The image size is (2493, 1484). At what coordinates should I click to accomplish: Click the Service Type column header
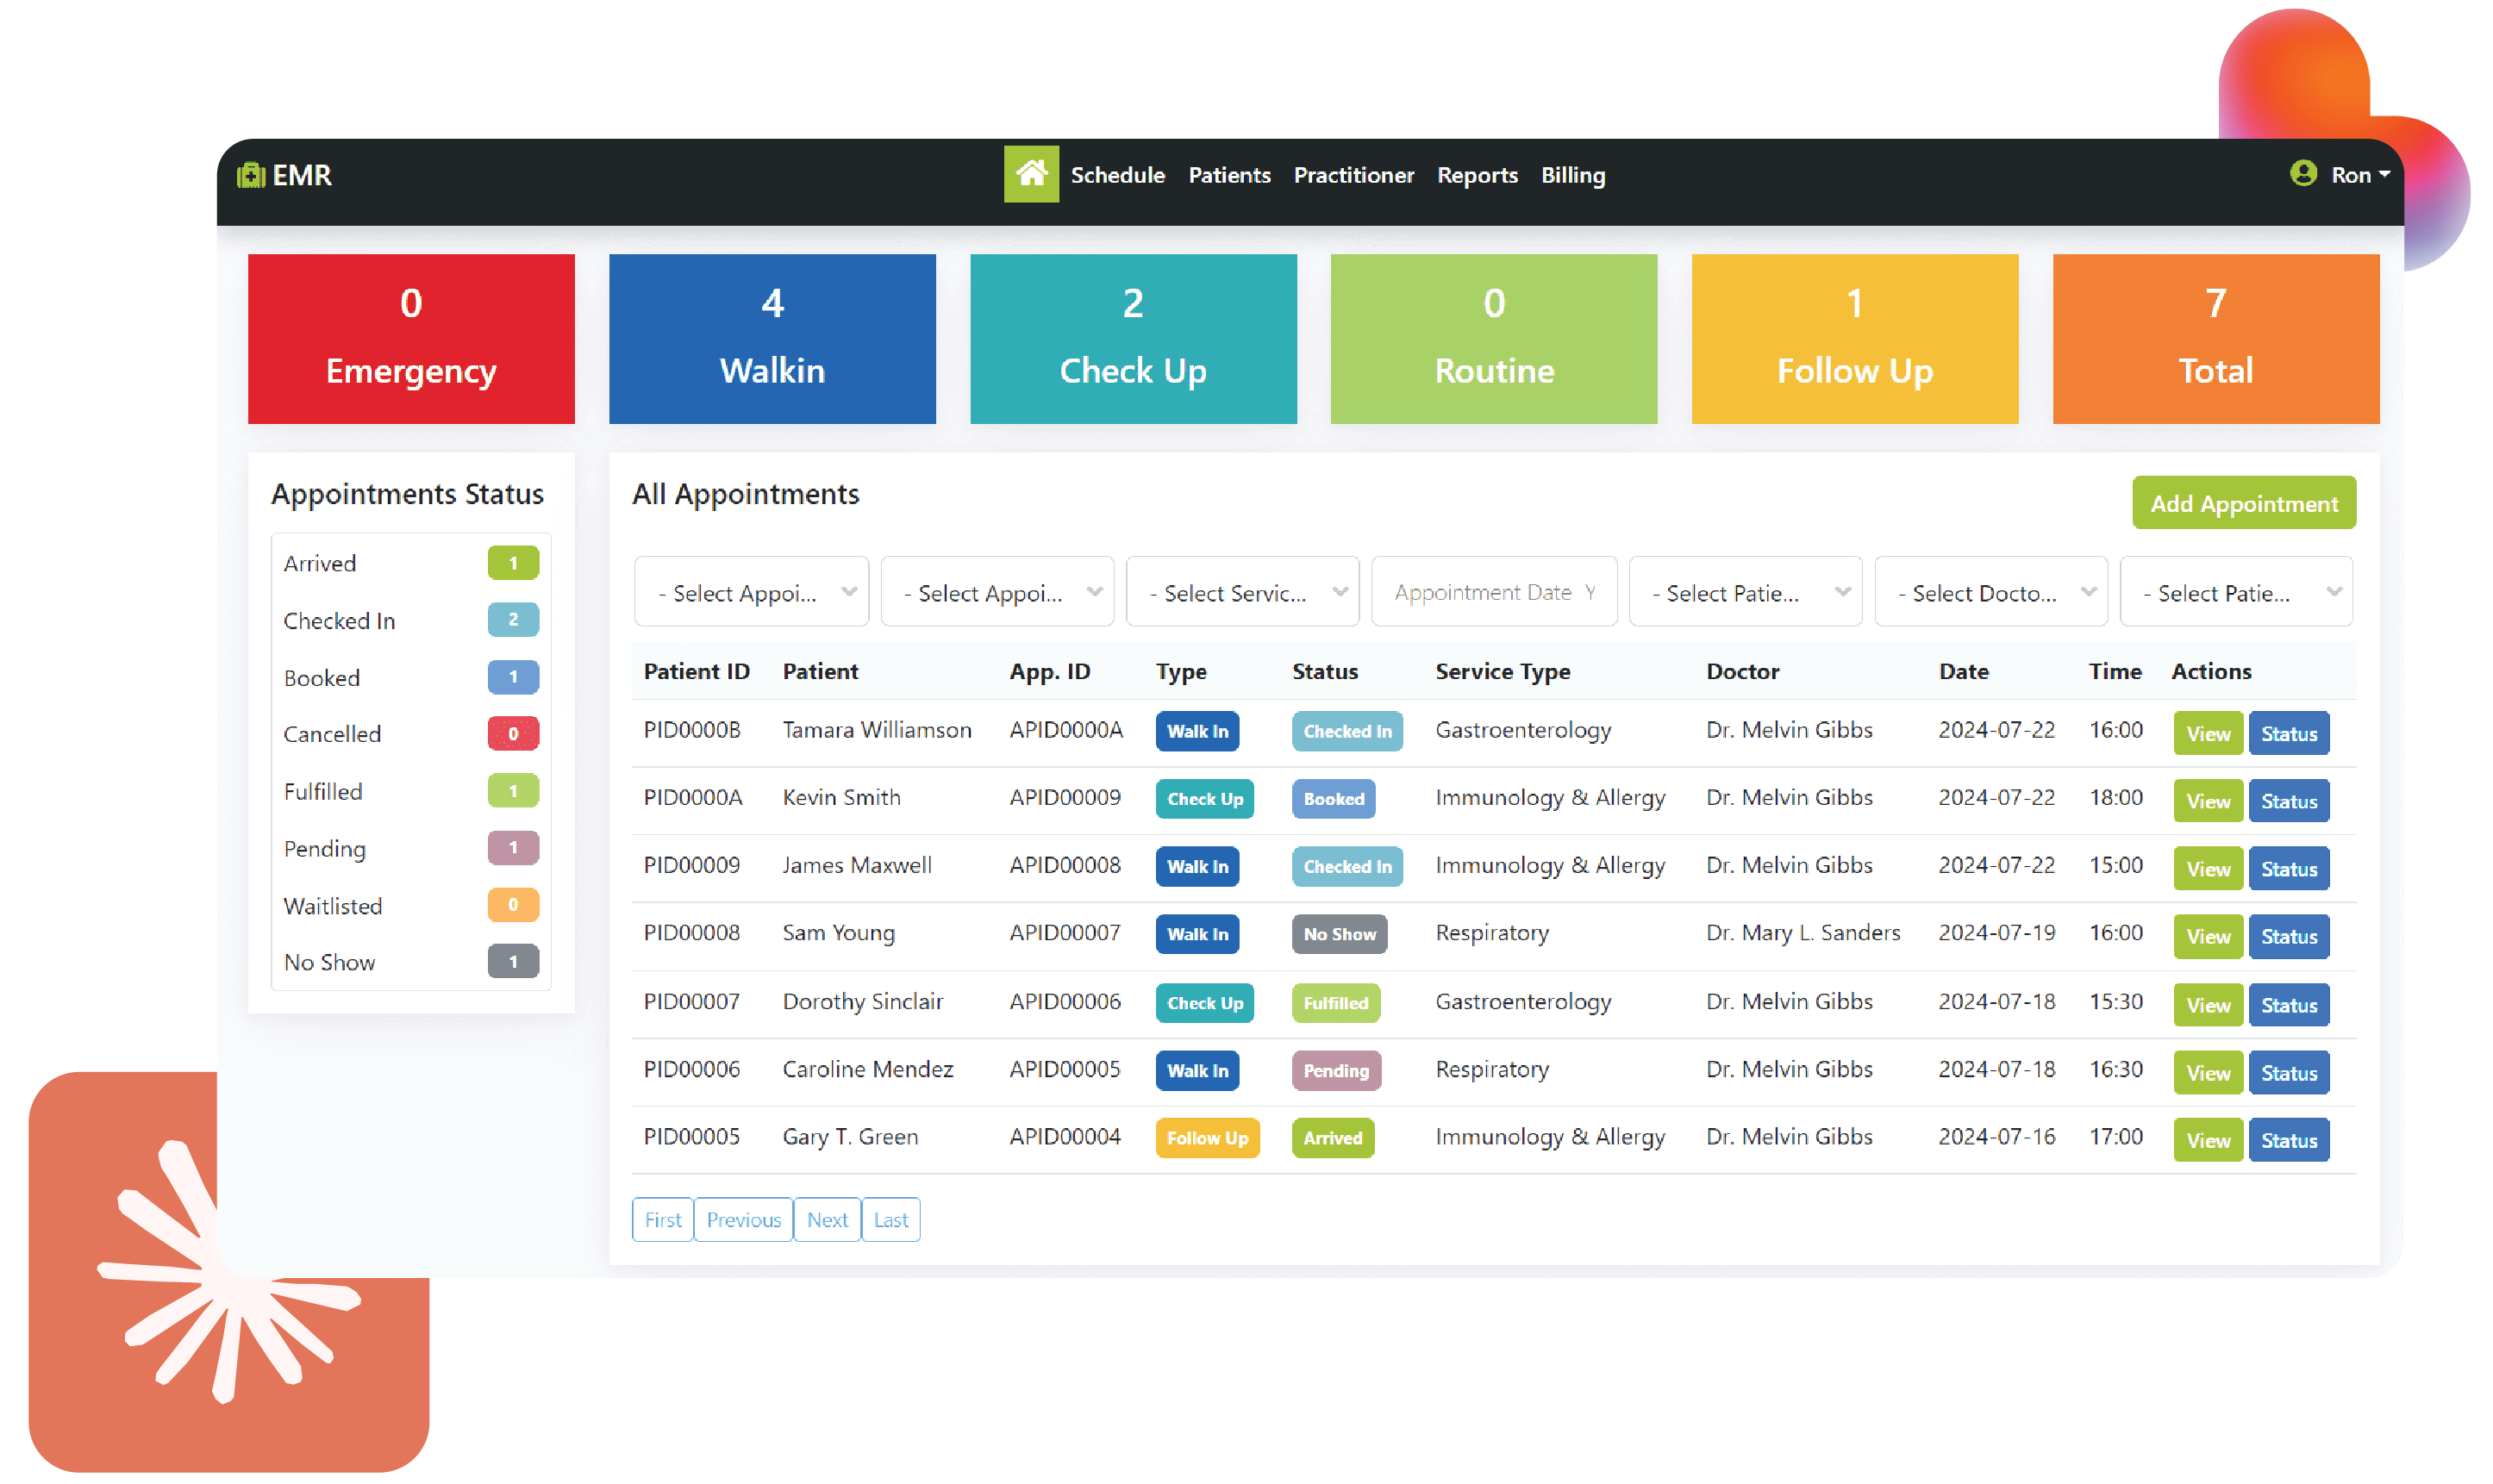click(1502, 671)
